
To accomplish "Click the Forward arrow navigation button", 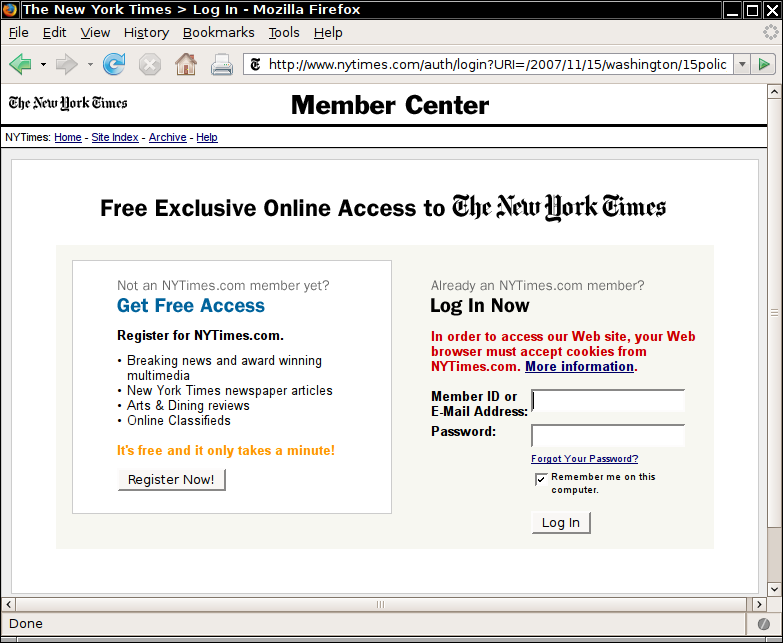I will coord(67,65).
